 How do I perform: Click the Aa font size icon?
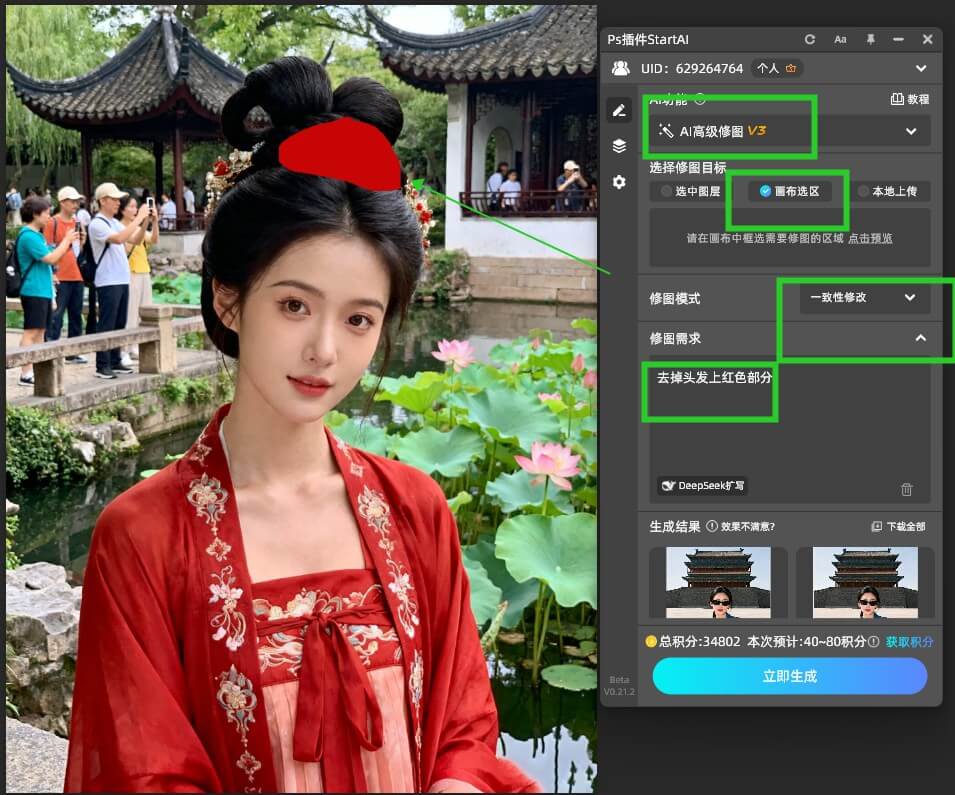(840, 39)
